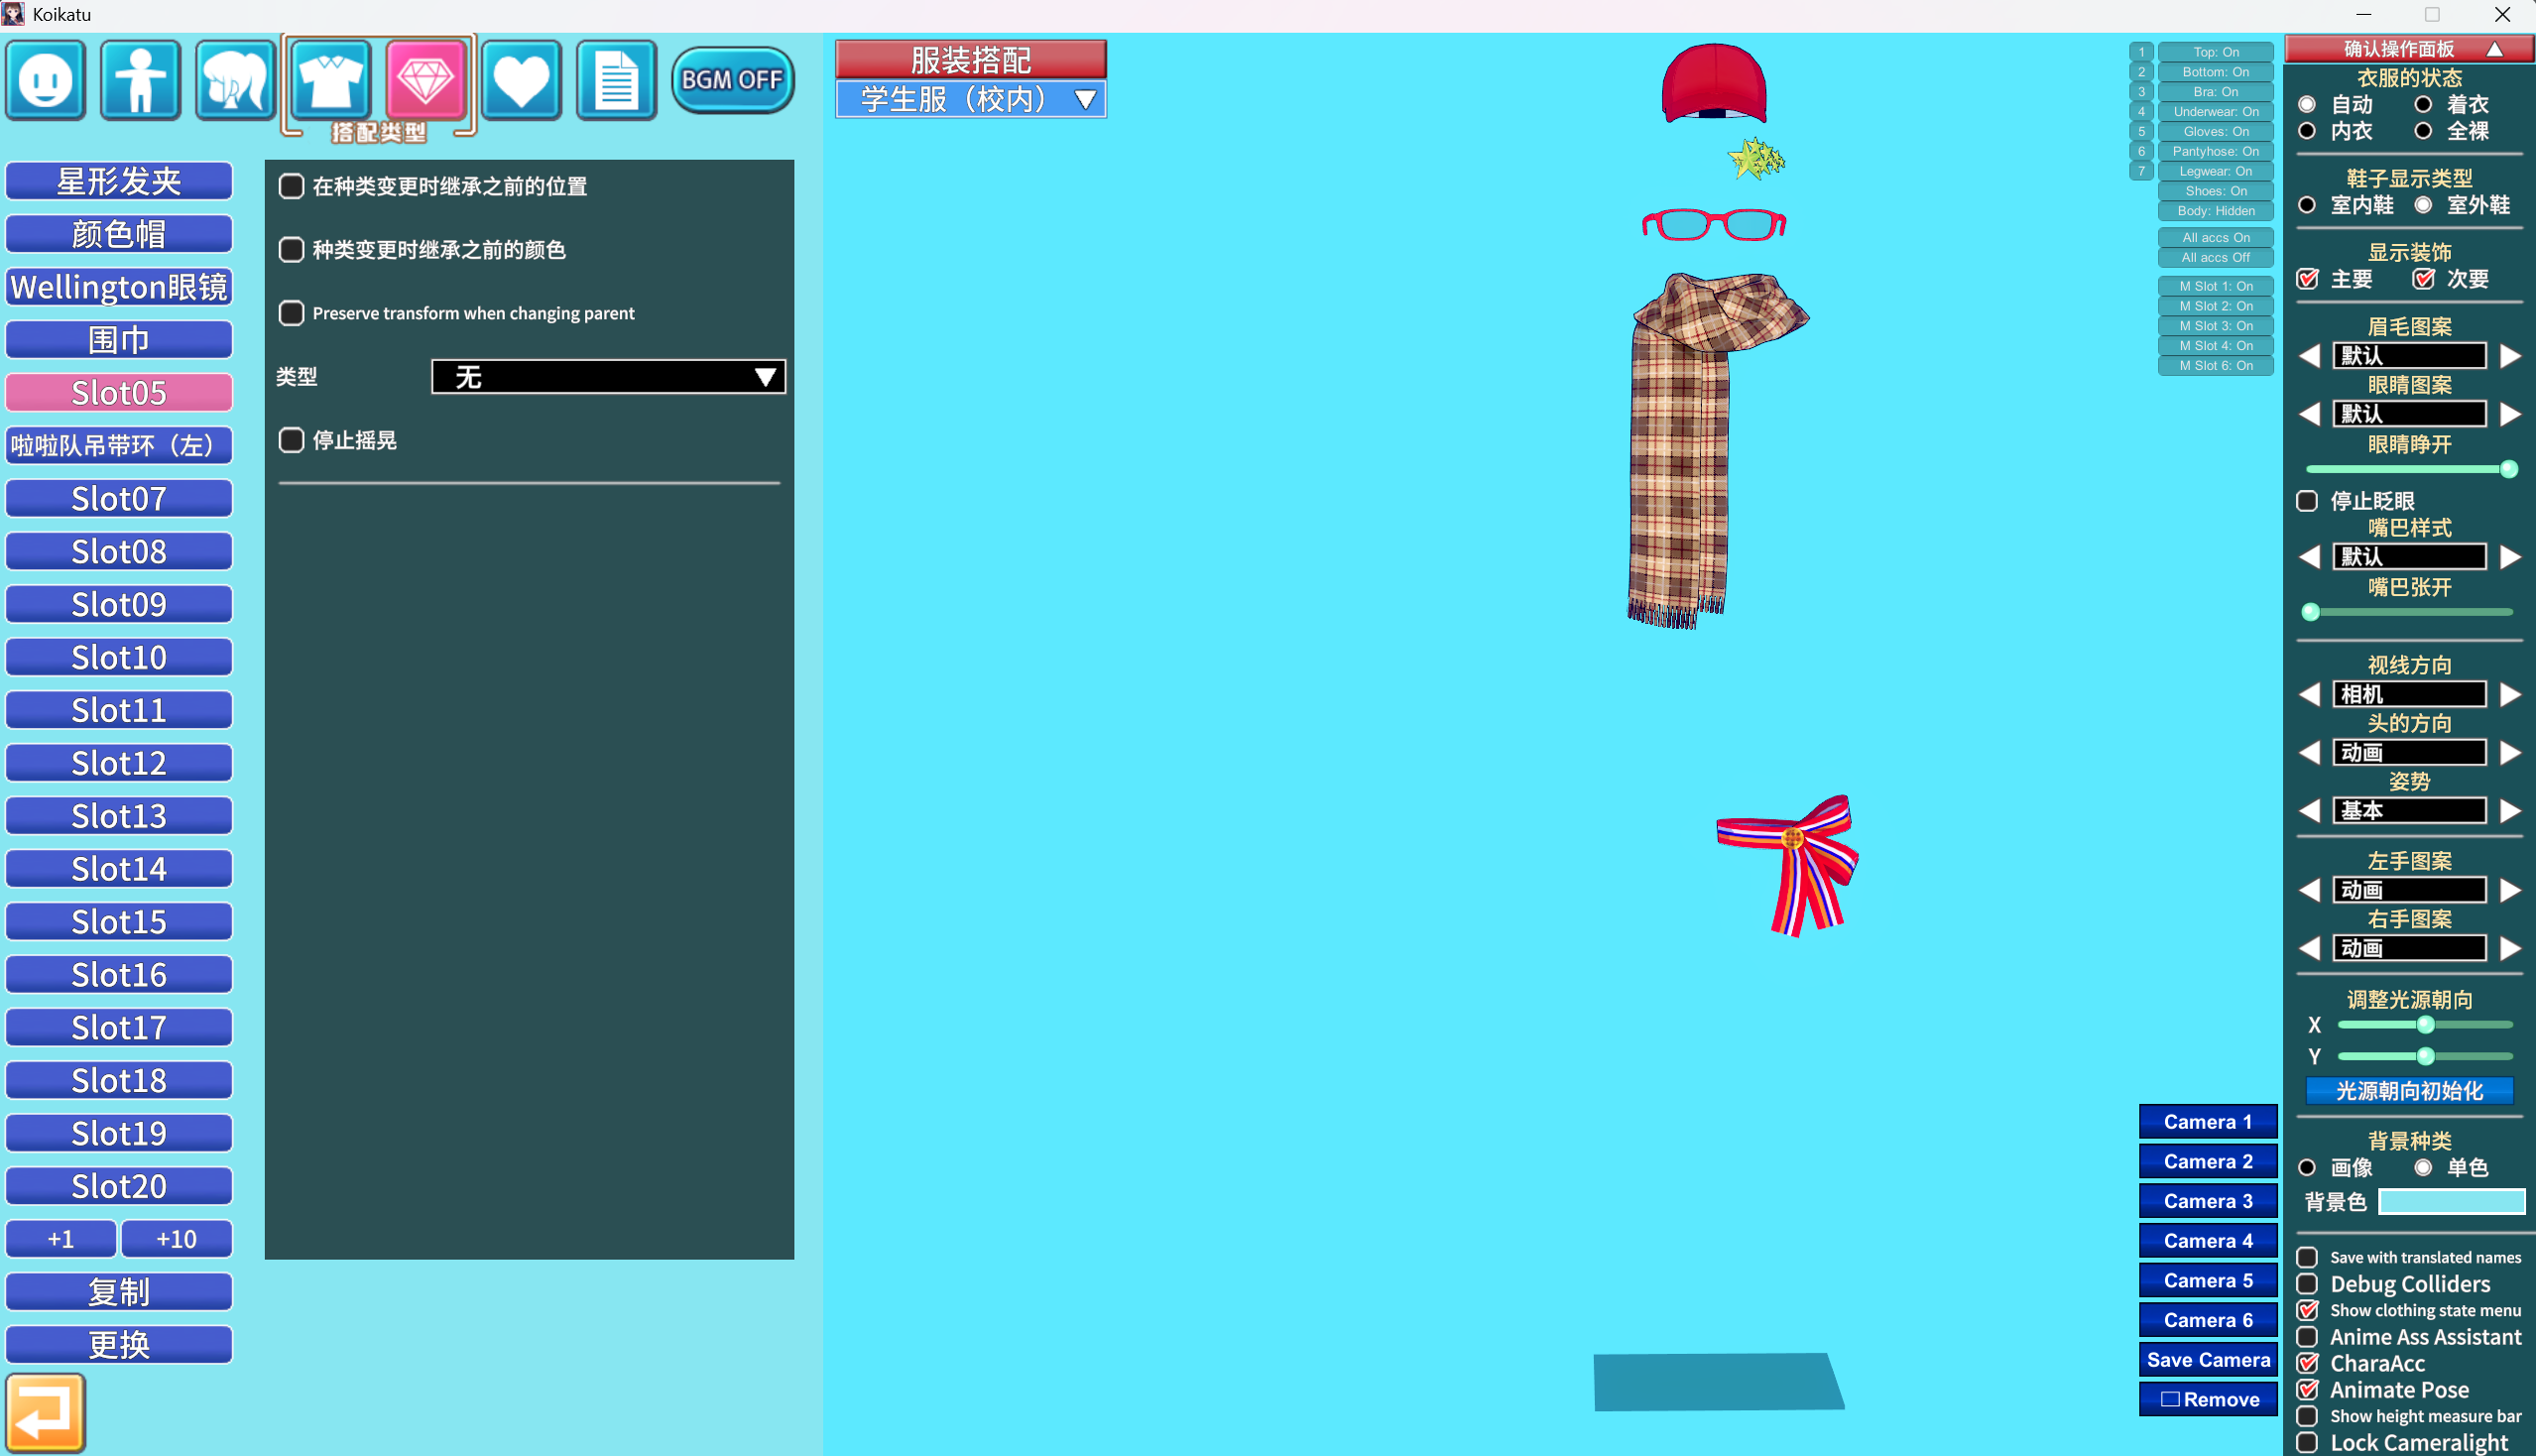Select 全裸 clothing state radio button
Image resolution: width=2536 pixels, height=1456 pixels.
pyautogui.click(x=2423, y=131)
